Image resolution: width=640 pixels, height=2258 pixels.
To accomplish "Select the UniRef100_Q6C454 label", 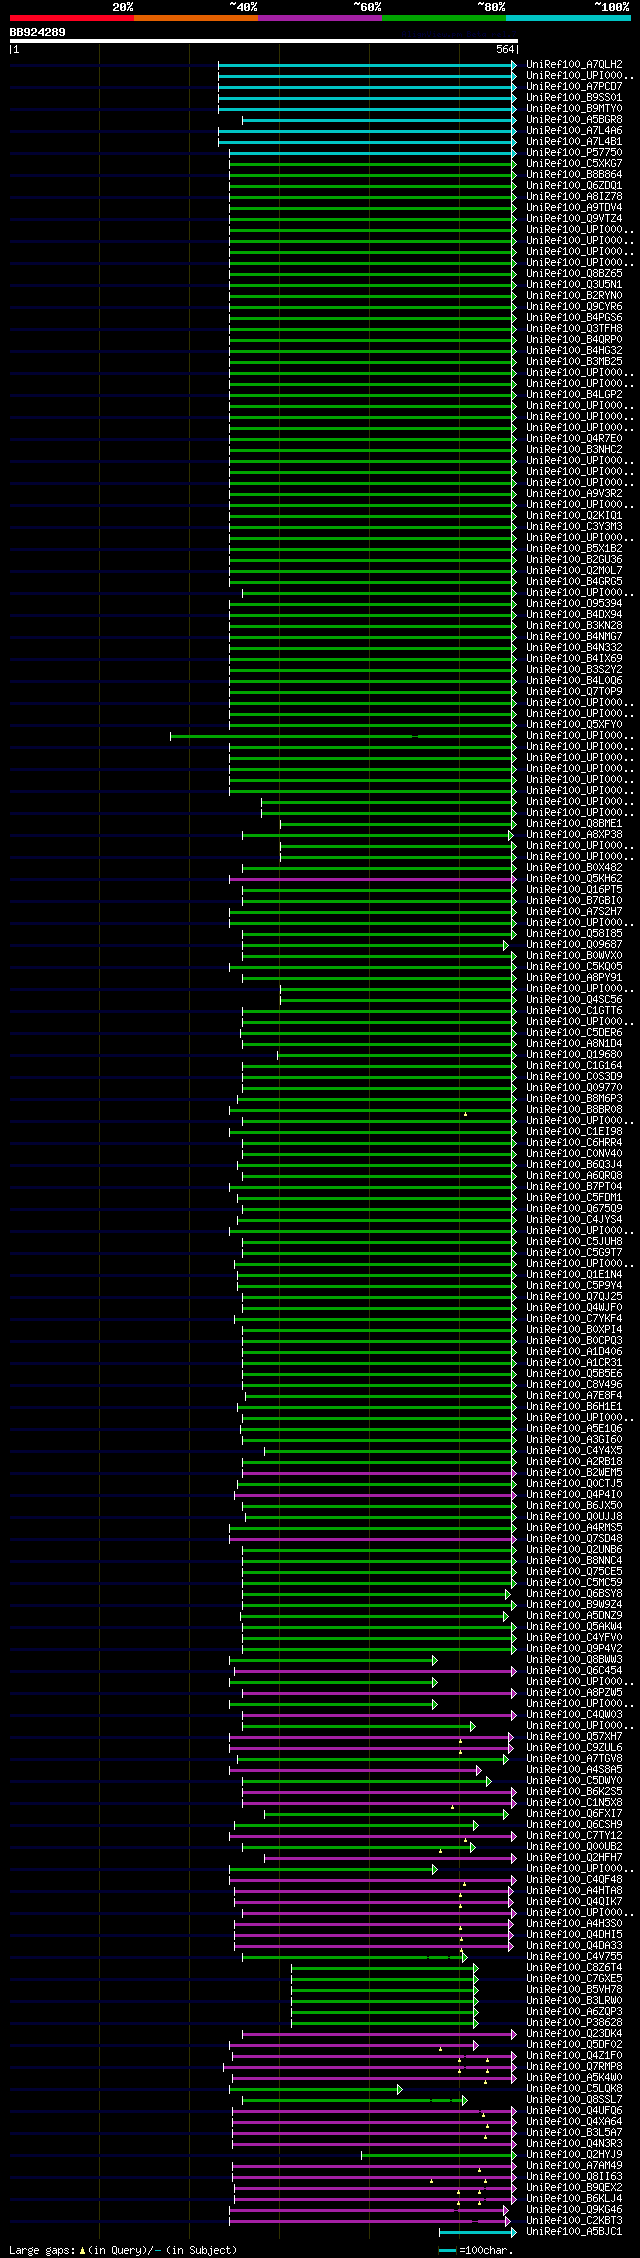I will pos(574,1670).
